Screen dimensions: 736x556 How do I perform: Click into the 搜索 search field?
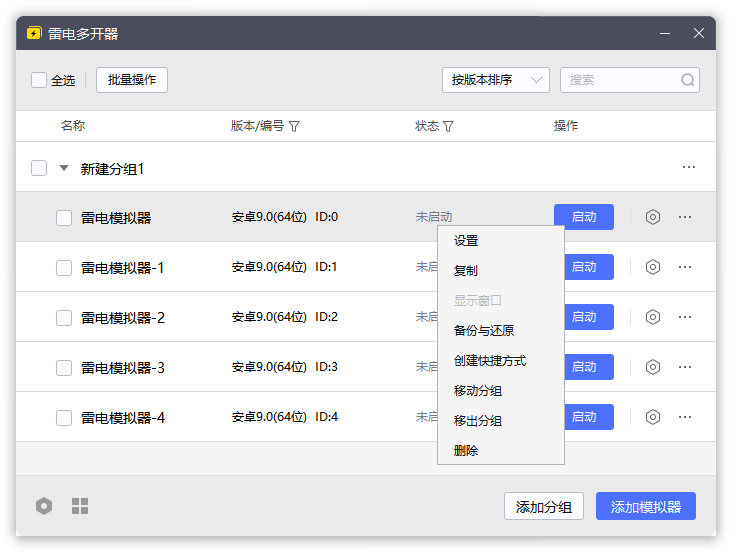[x=620, y=80]
